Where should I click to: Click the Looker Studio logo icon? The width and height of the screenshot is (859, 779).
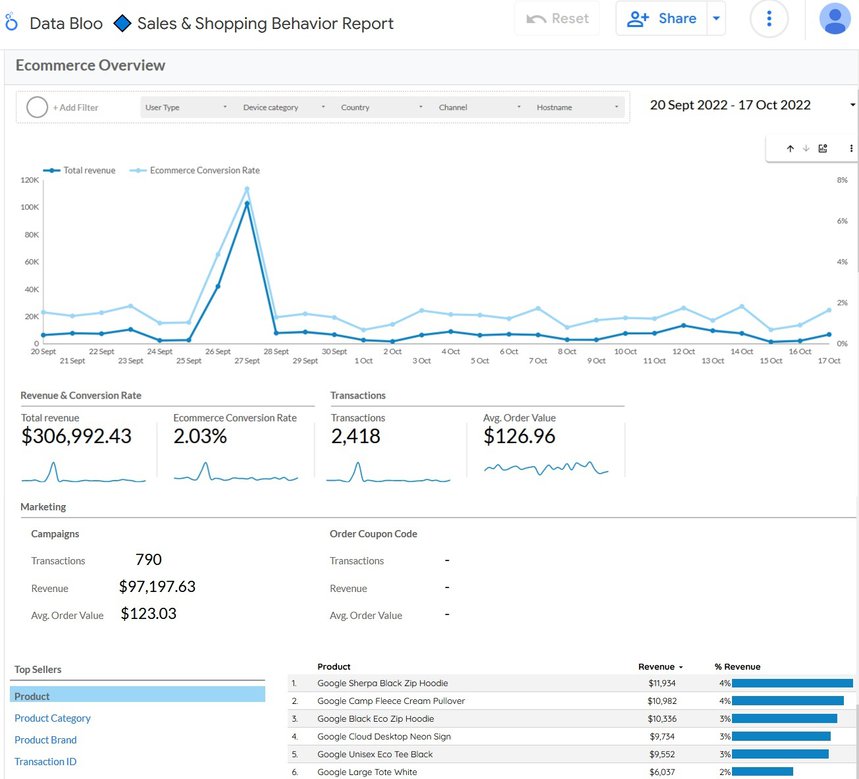[12, 22]
